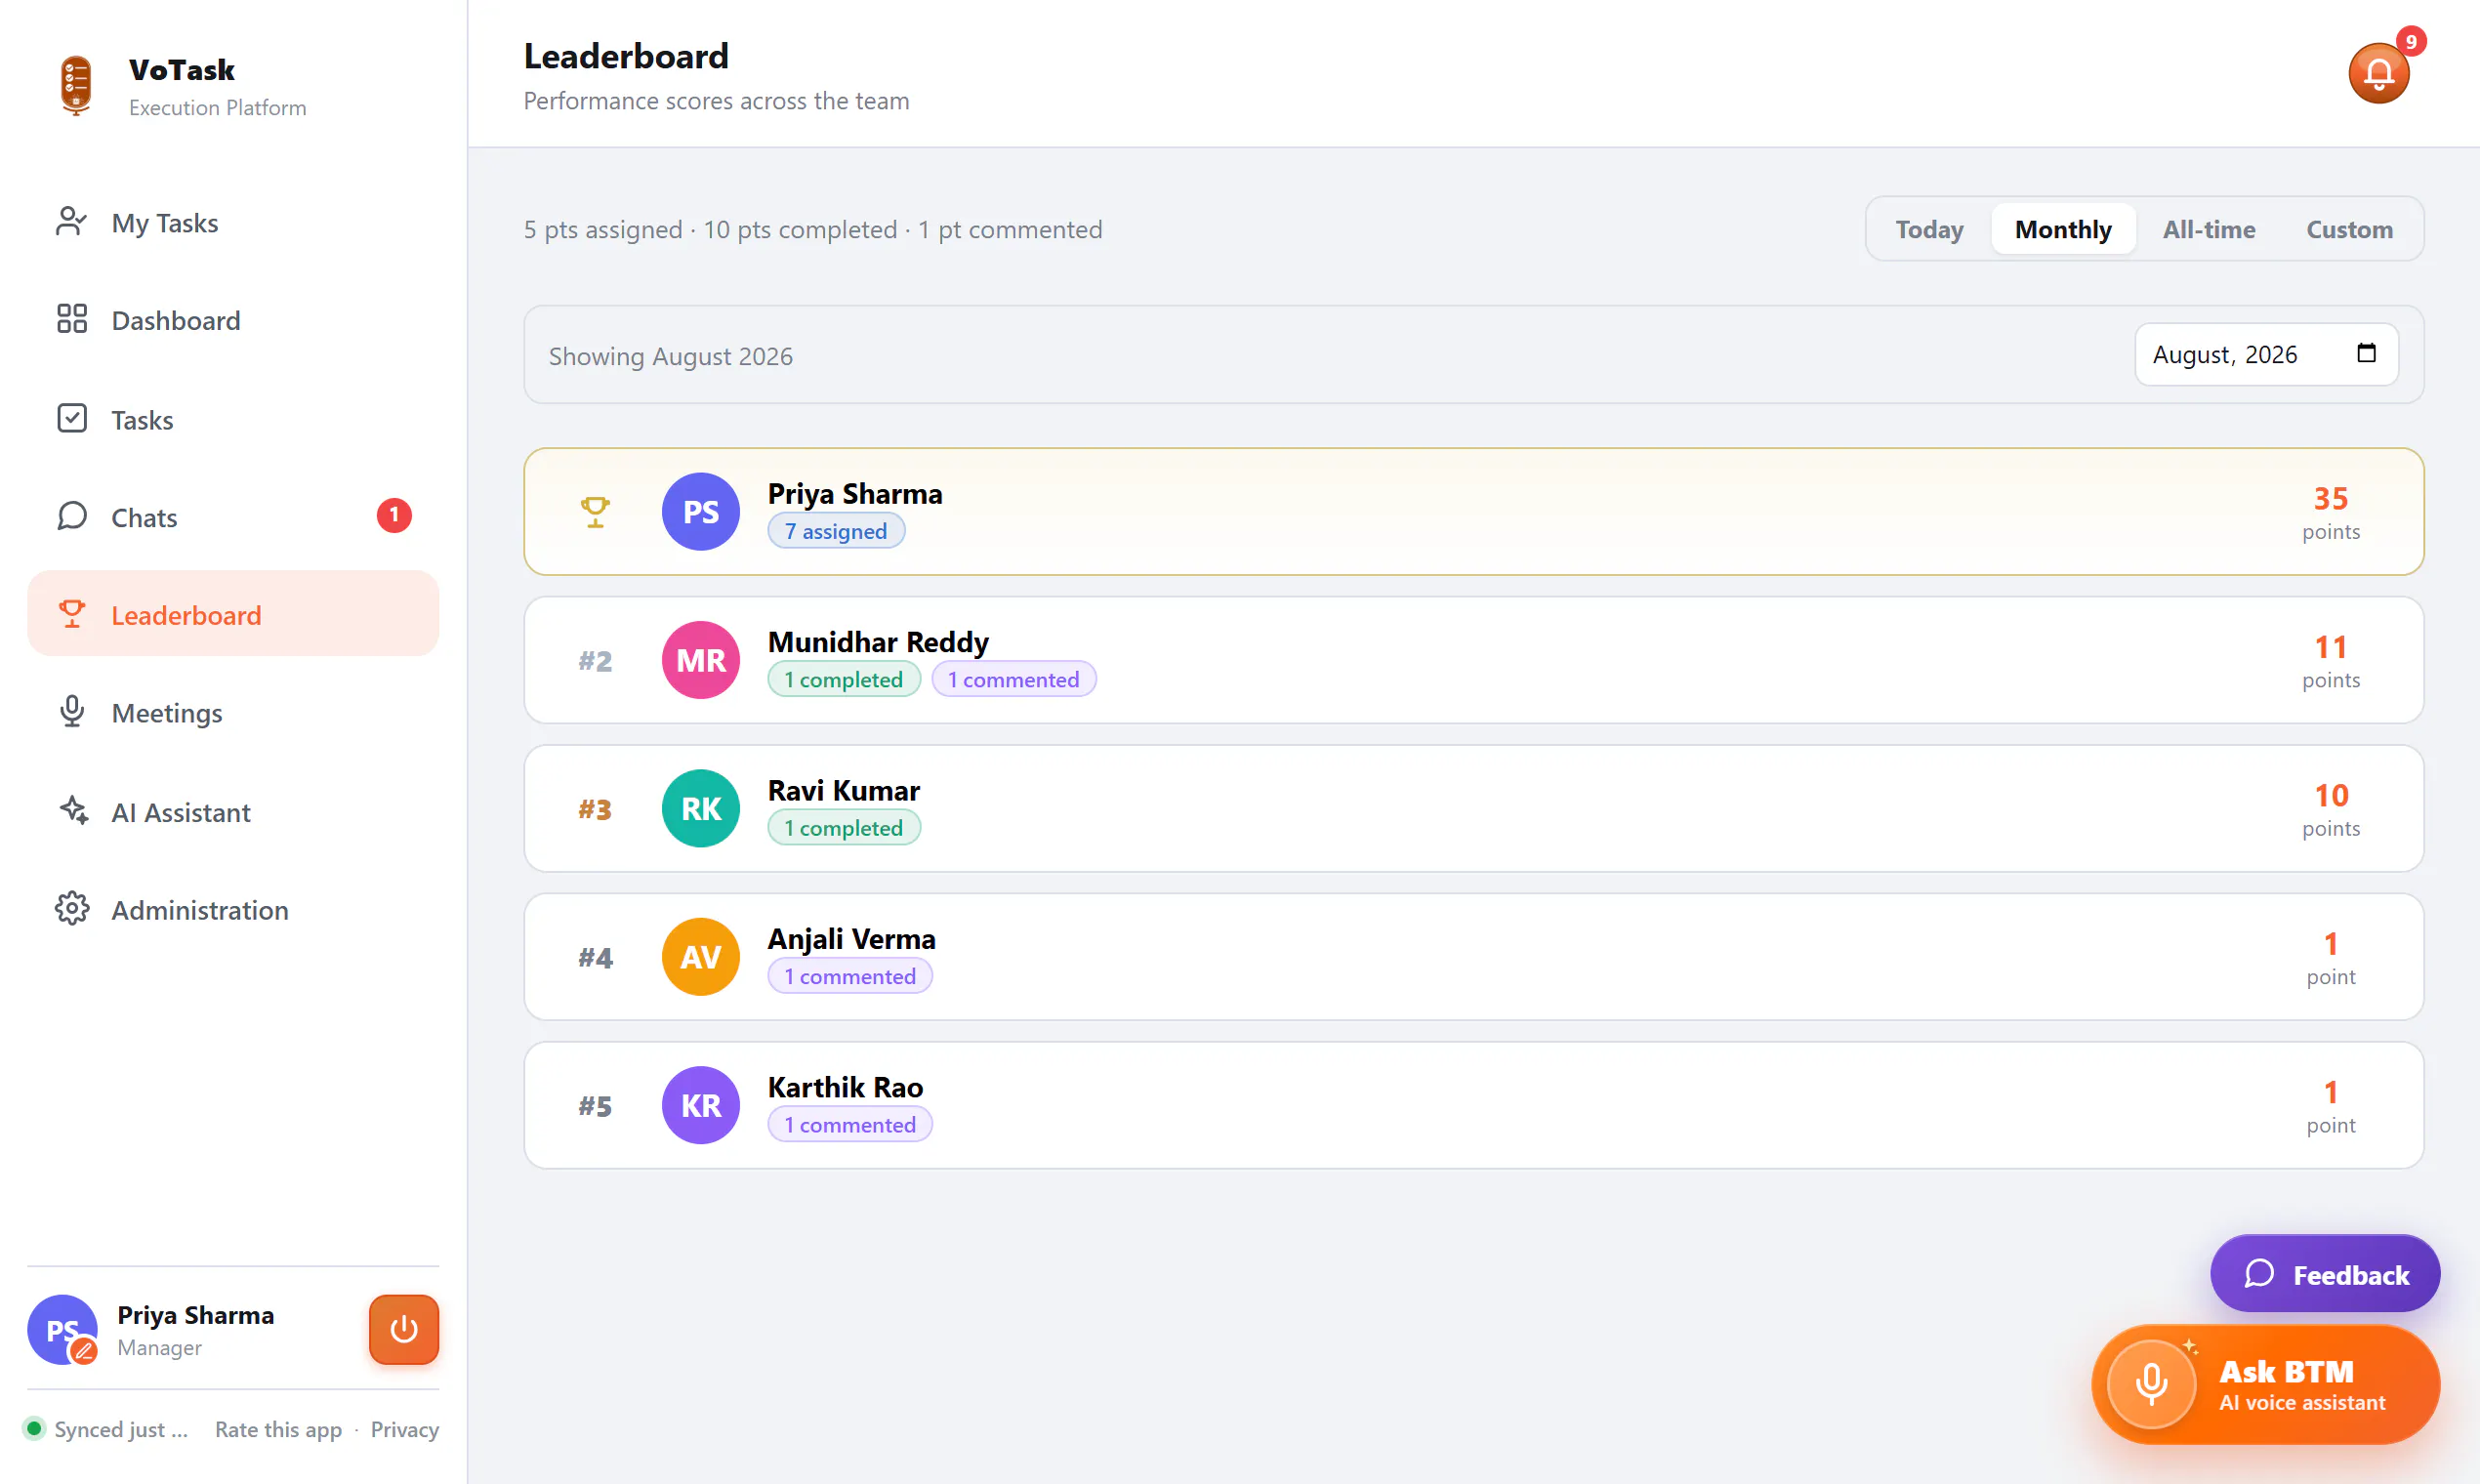Click the Ask BTM voice assistant button

[2265, 1385]
